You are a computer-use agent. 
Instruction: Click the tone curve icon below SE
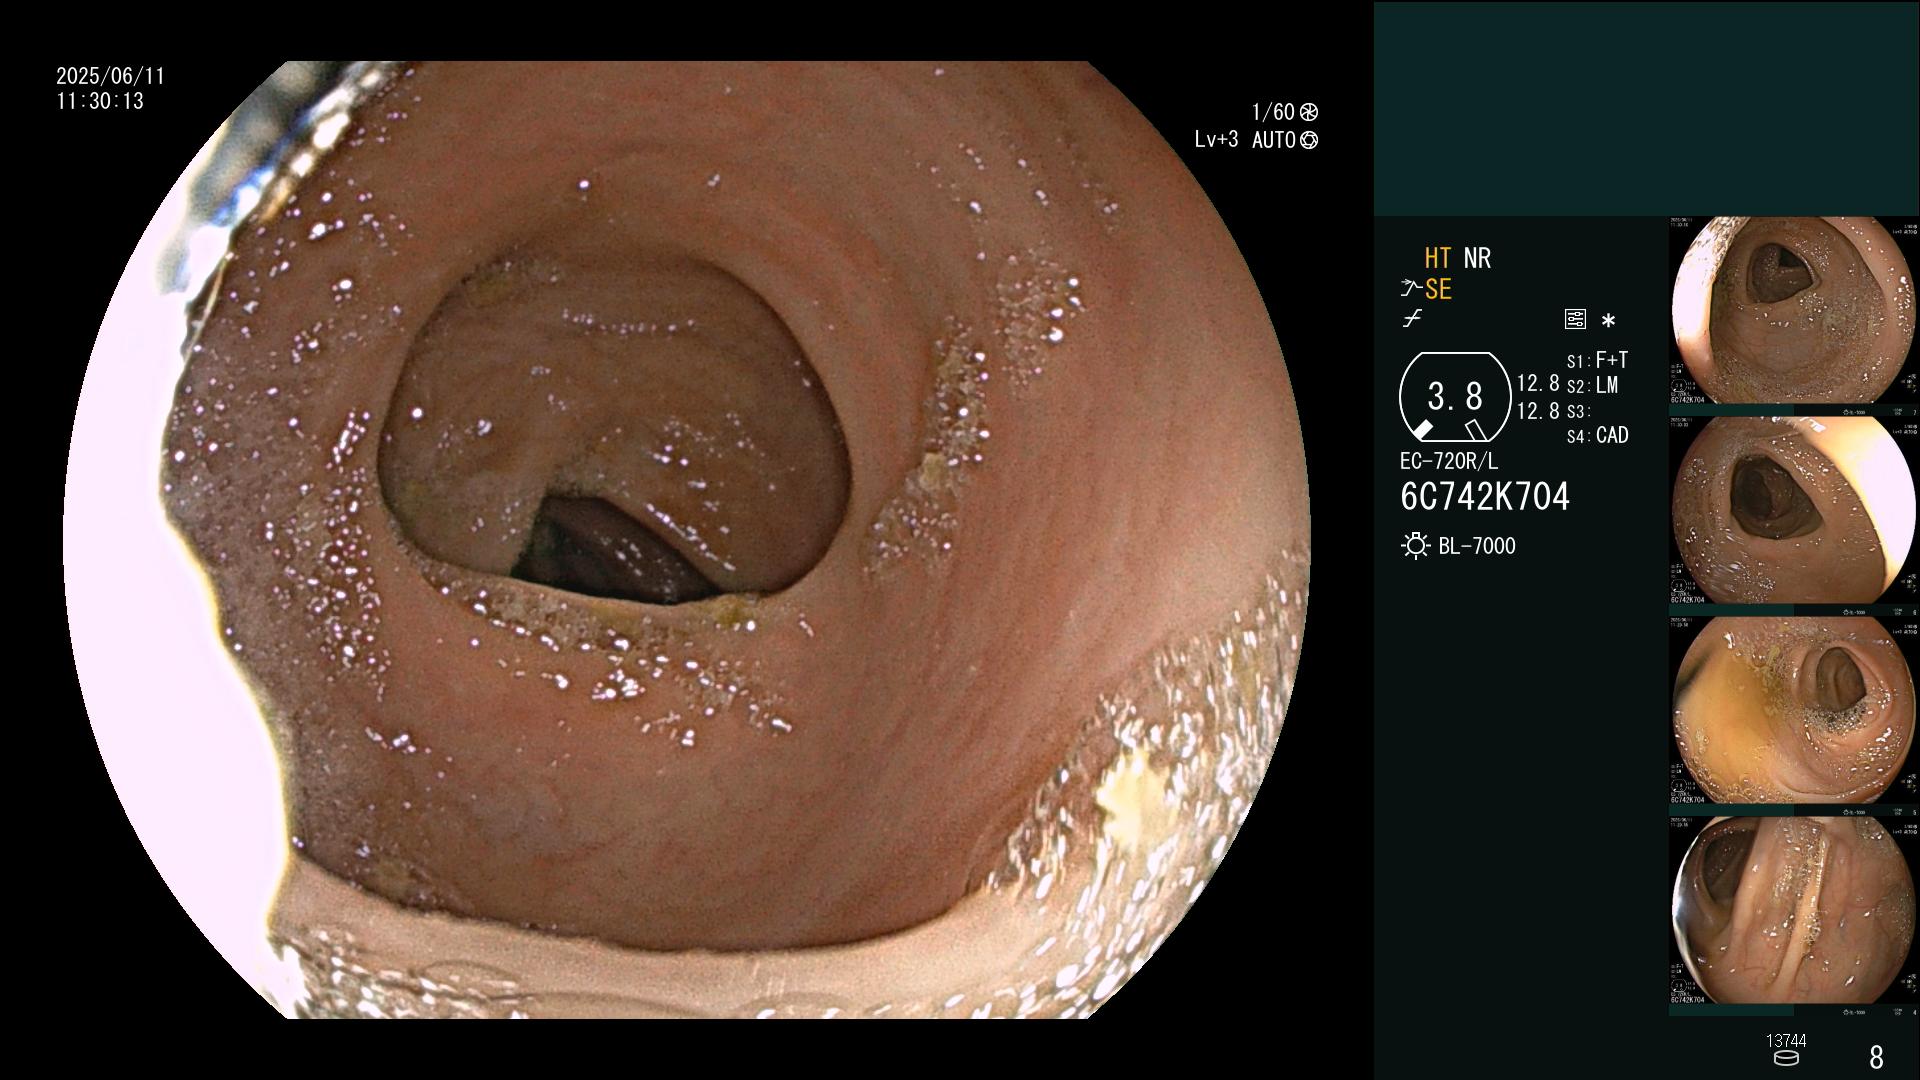point(1412,320)
